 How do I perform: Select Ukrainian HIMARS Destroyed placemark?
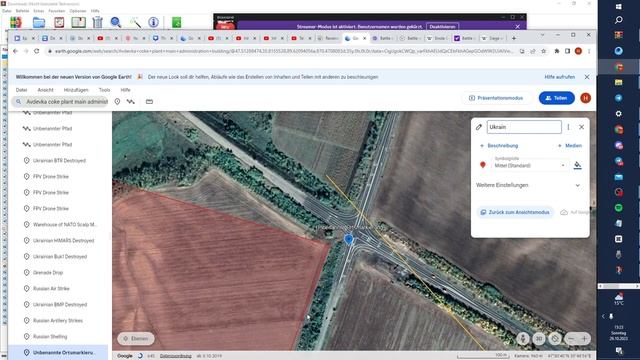click(59, 240)
